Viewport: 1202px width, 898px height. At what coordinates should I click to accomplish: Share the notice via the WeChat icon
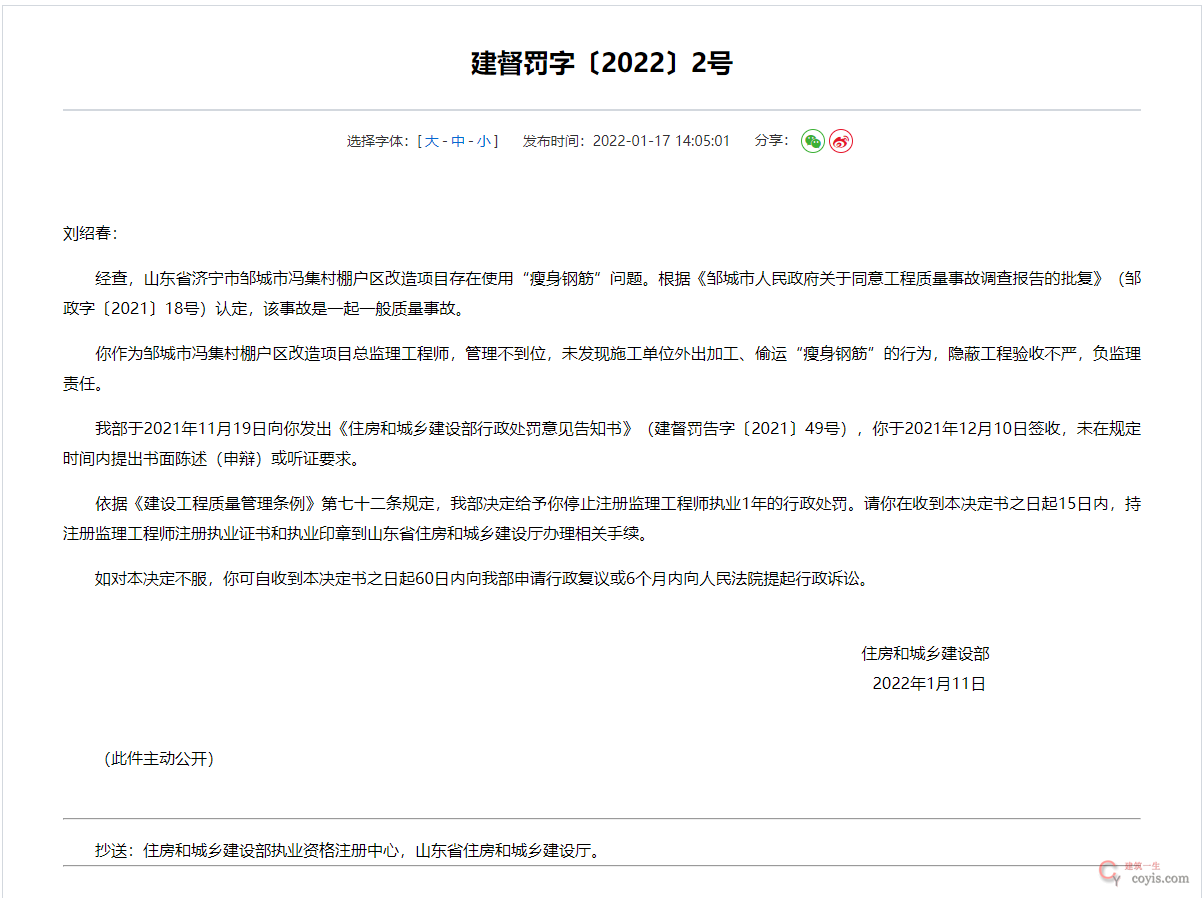click(813, 141)
